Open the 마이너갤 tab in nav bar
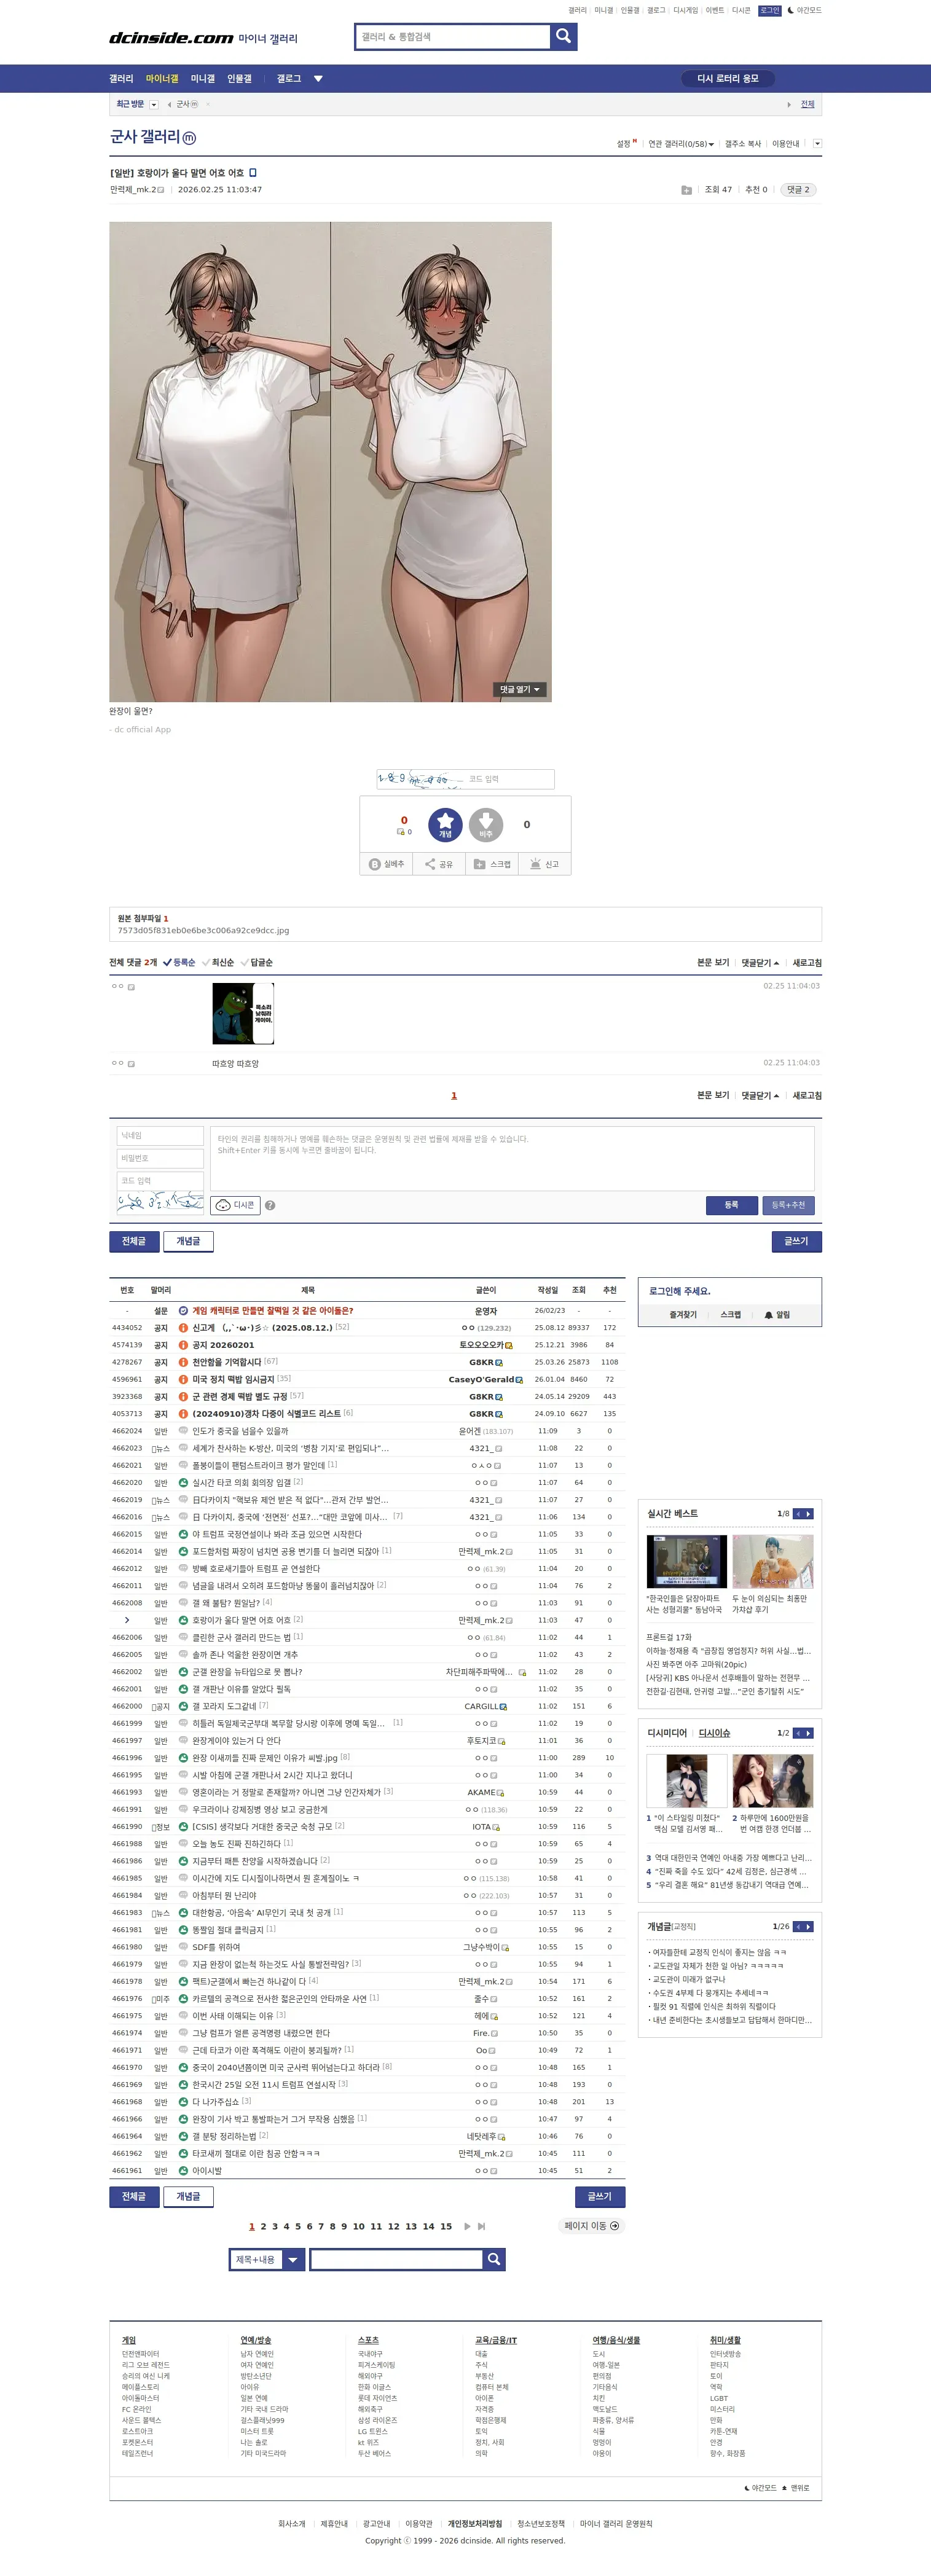Viewport: 931px width, 2576px height. point(162,78)
